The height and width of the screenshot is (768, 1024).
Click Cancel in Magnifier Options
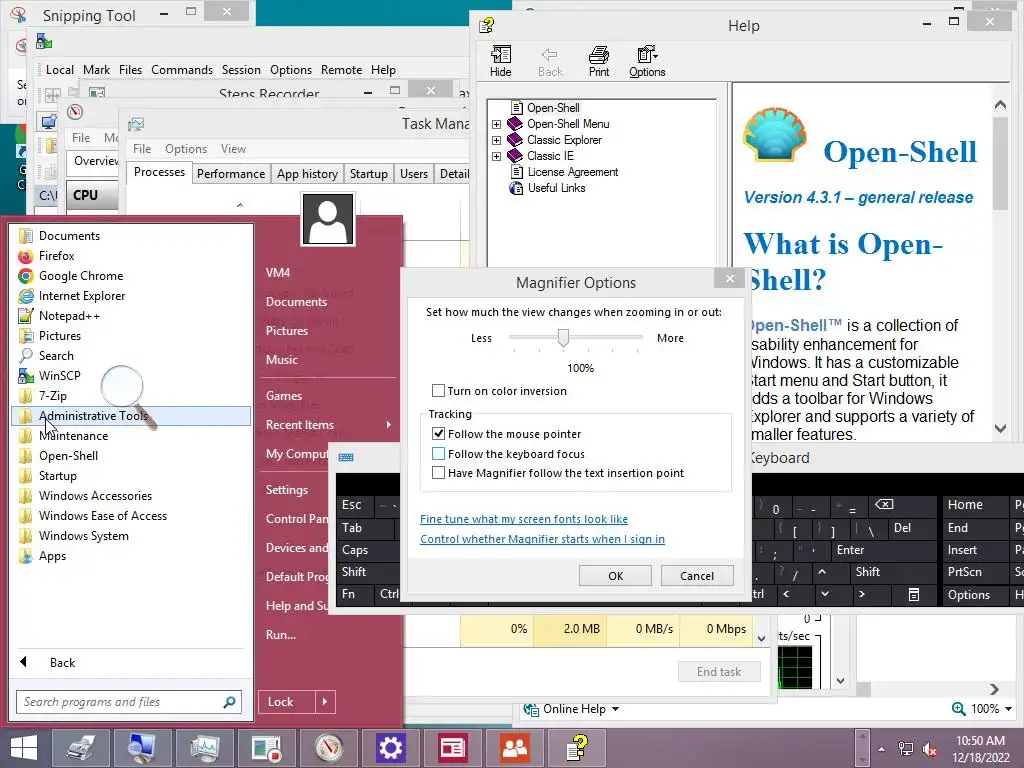click(x=697, y=576)
